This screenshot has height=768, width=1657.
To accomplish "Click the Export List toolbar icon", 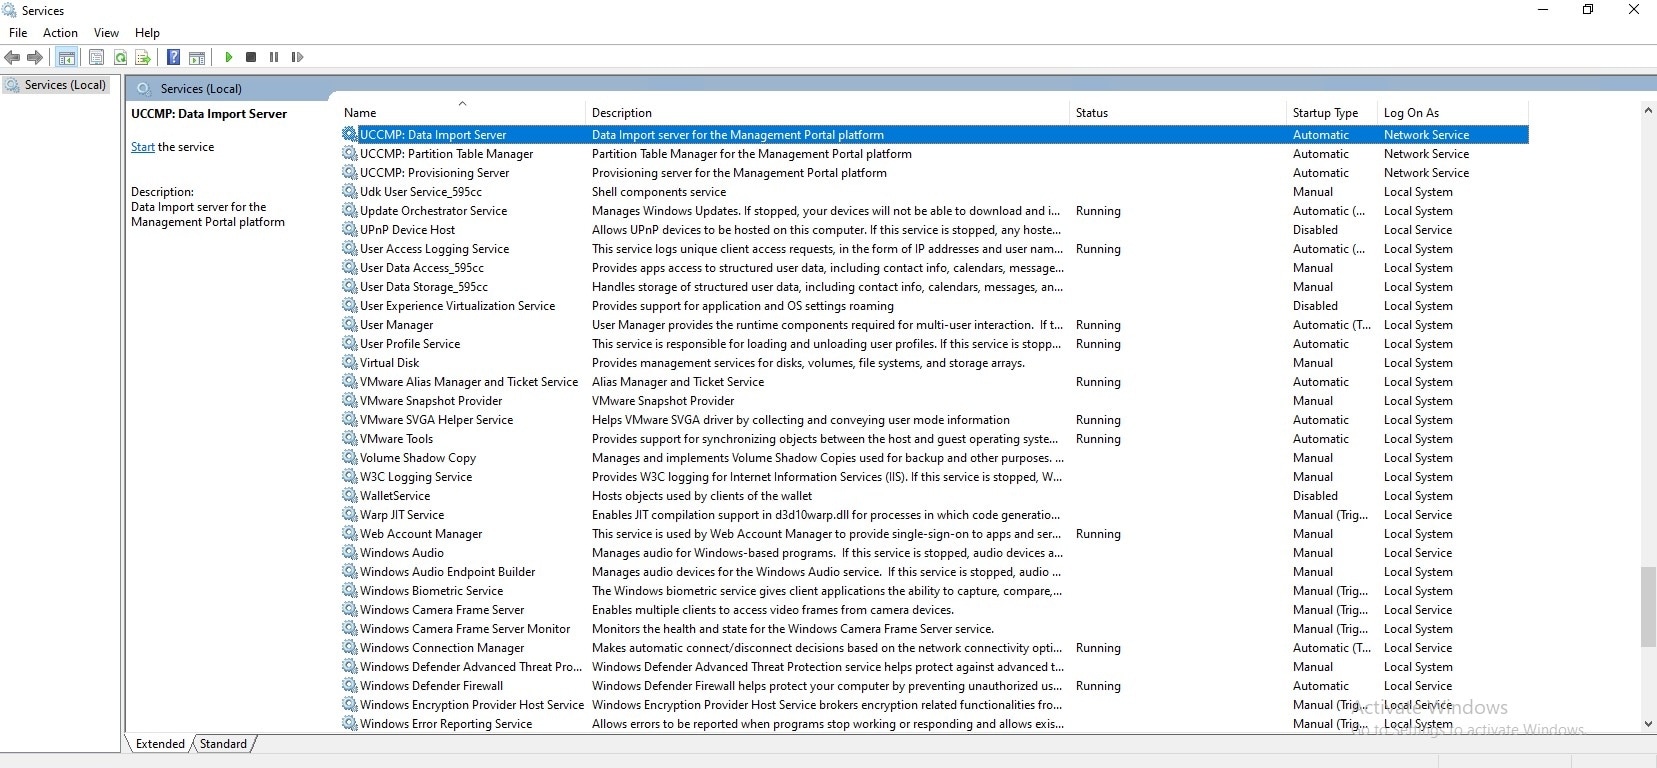I will 143,58.
